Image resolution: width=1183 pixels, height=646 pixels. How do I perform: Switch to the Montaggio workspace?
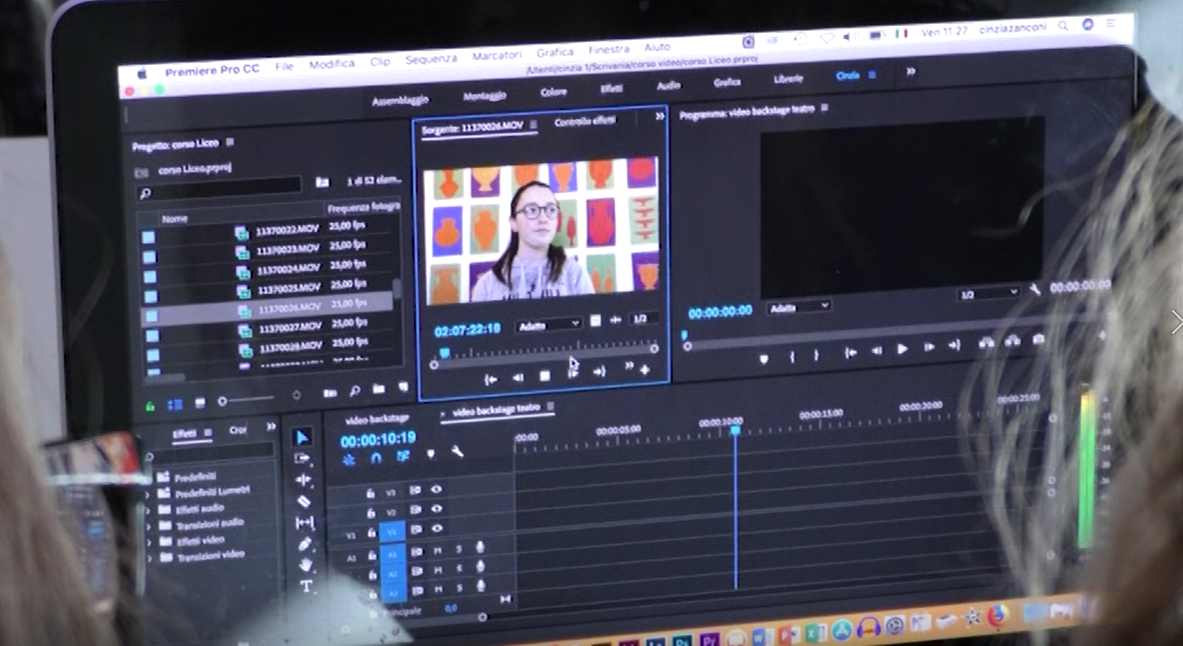[484, 96]
